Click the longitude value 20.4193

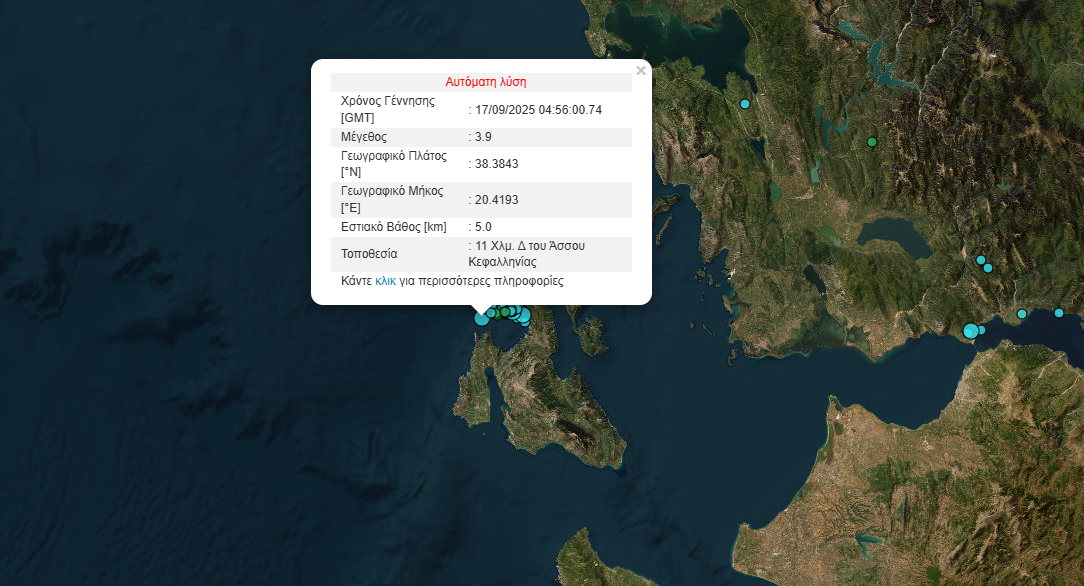coord(496,200)
